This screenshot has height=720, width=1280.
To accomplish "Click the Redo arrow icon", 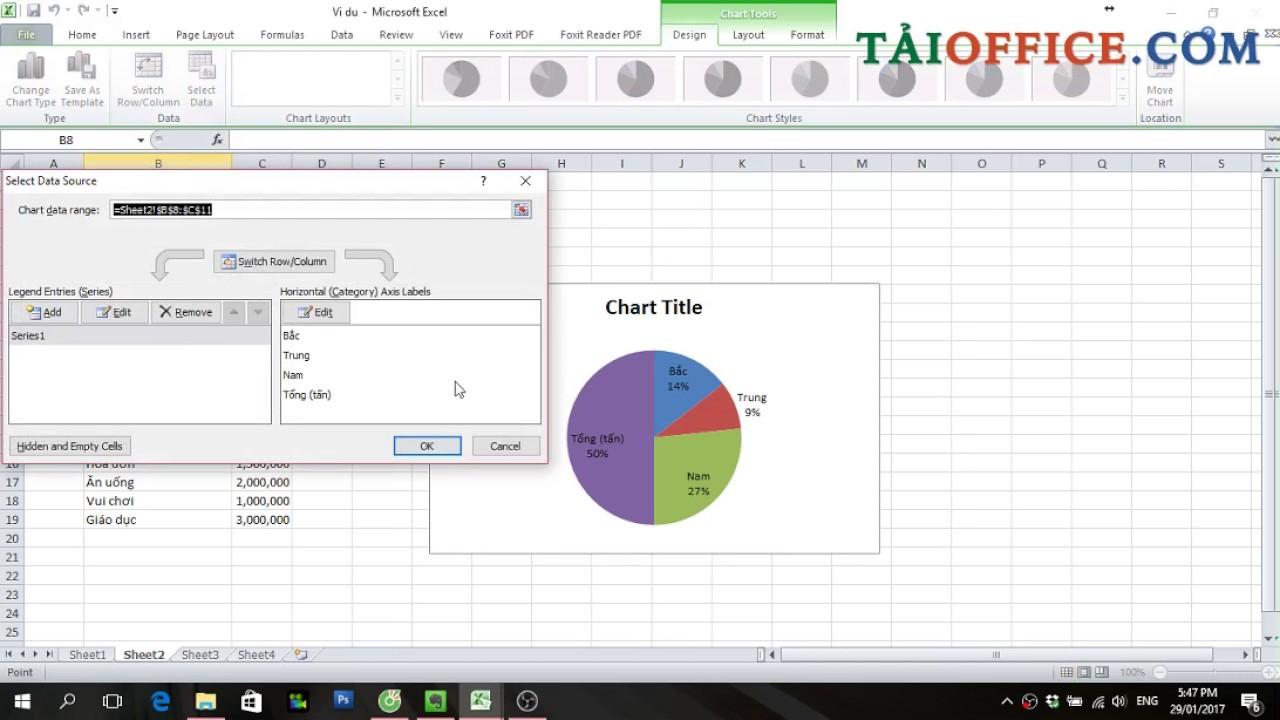I will (x=84, y=11).
